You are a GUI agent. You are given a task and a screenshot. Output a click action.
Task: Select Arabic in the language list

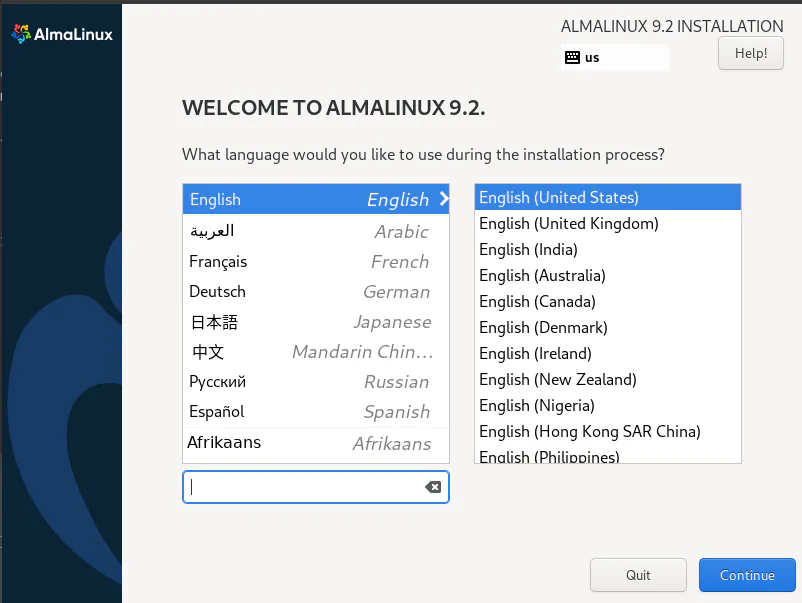(x=316, y=231)
